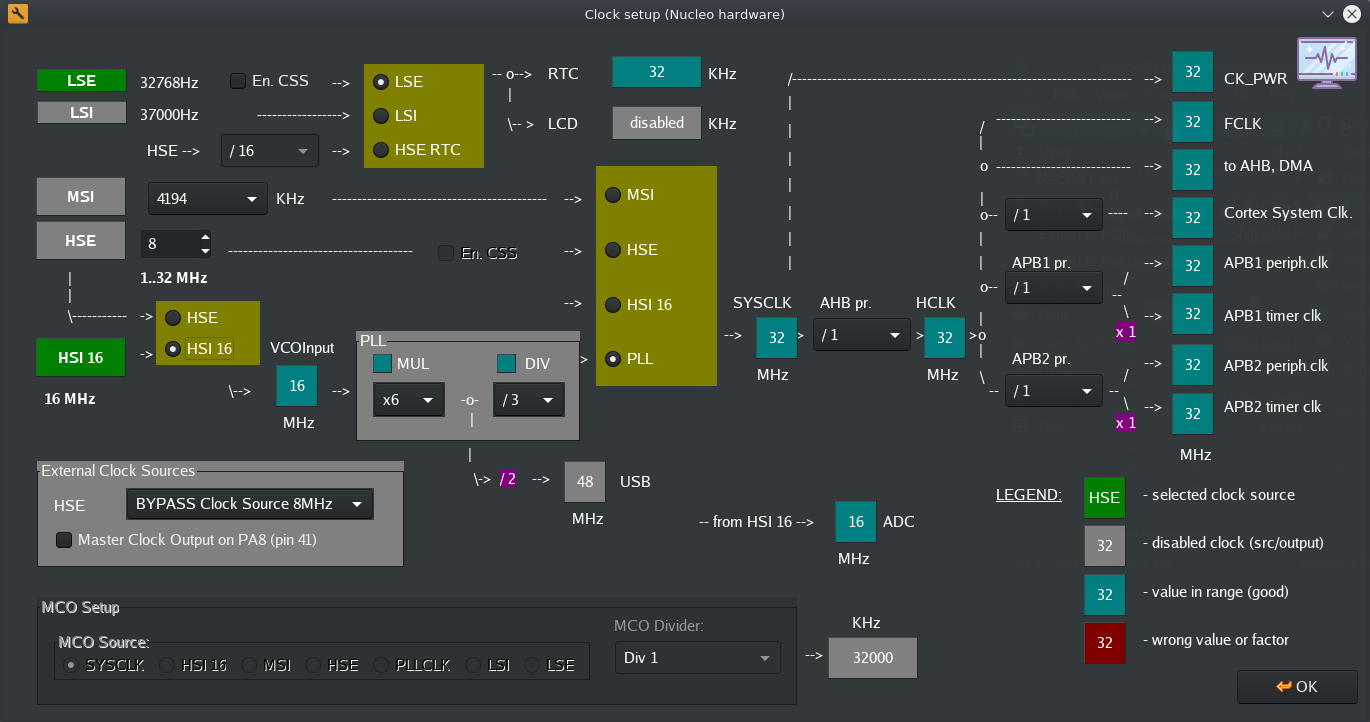The width and height of the screenshot is (1370, 722).
Task: Open the HSE RTC divider dropdown
Action: click(x=269, y=150)
